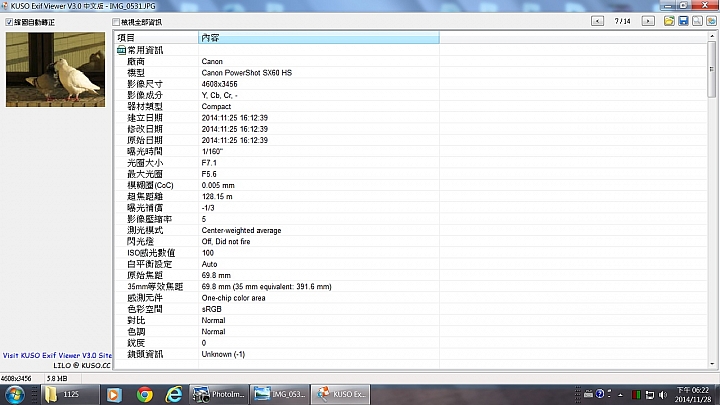720x405 pixels.
Task: Open Internet Explorer from the taskbar
Action: coord(174,394)
